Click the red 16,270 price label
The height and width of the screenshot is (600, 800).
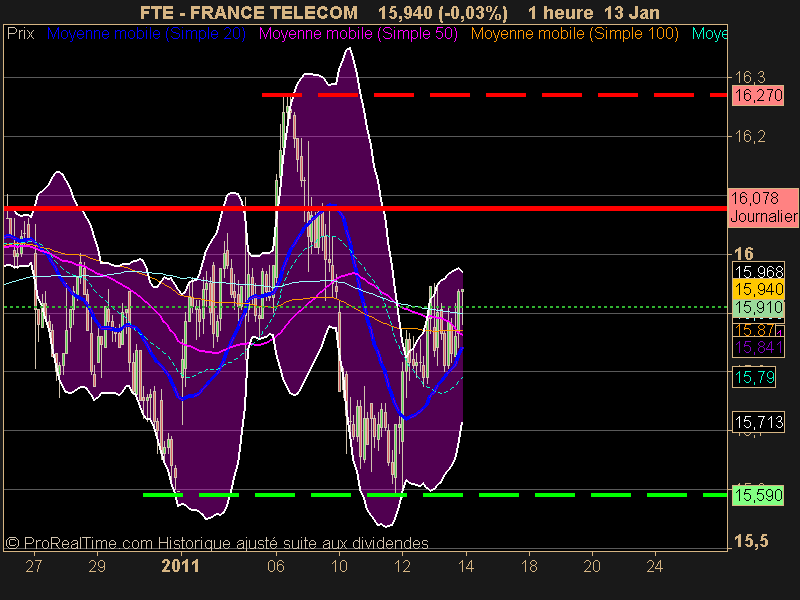click(758, 95)
